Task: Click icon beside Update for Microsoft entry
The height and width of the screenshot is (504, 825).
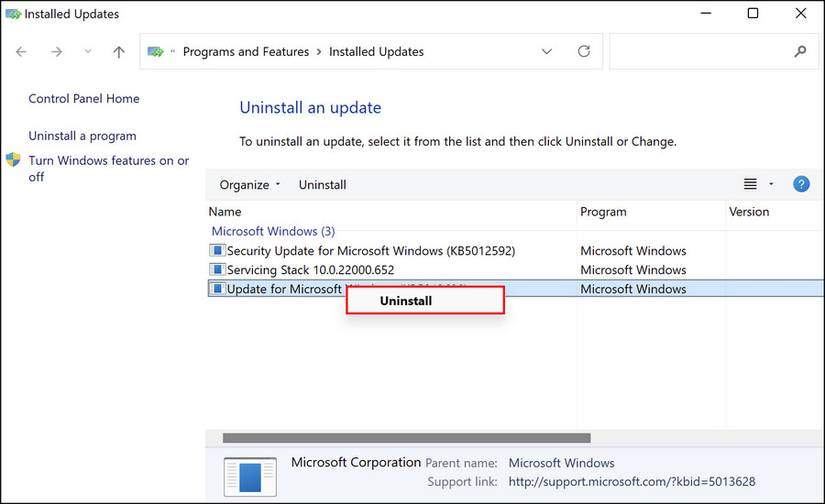Action: [x=217, y=288]
